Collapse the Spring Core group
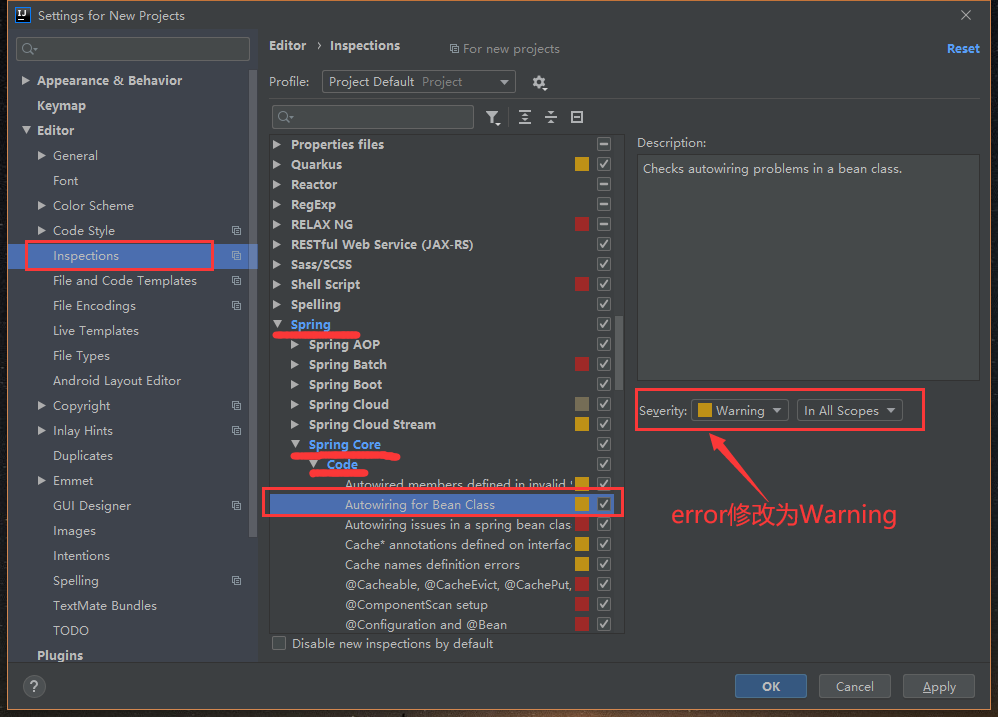Image resolution: width=998 pixels, height=717 pixels. point(295,444)
